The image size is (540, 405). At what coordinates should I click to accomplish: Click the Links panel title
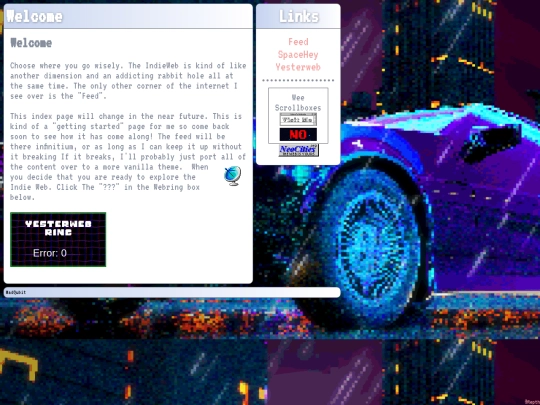[x=299, y=16]
